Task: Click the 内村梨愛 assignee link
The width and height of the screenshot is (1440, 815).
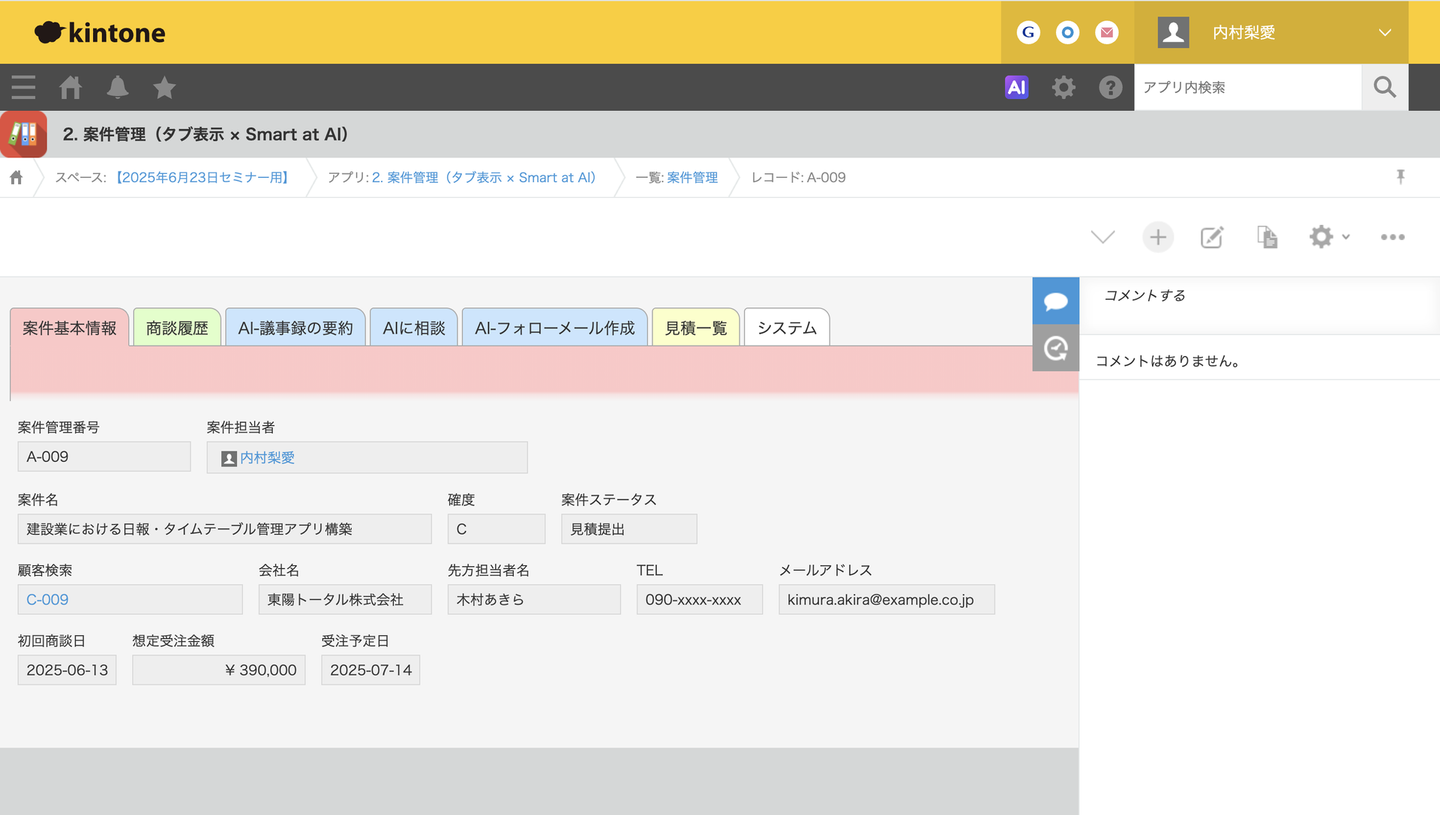Action: 267,458
